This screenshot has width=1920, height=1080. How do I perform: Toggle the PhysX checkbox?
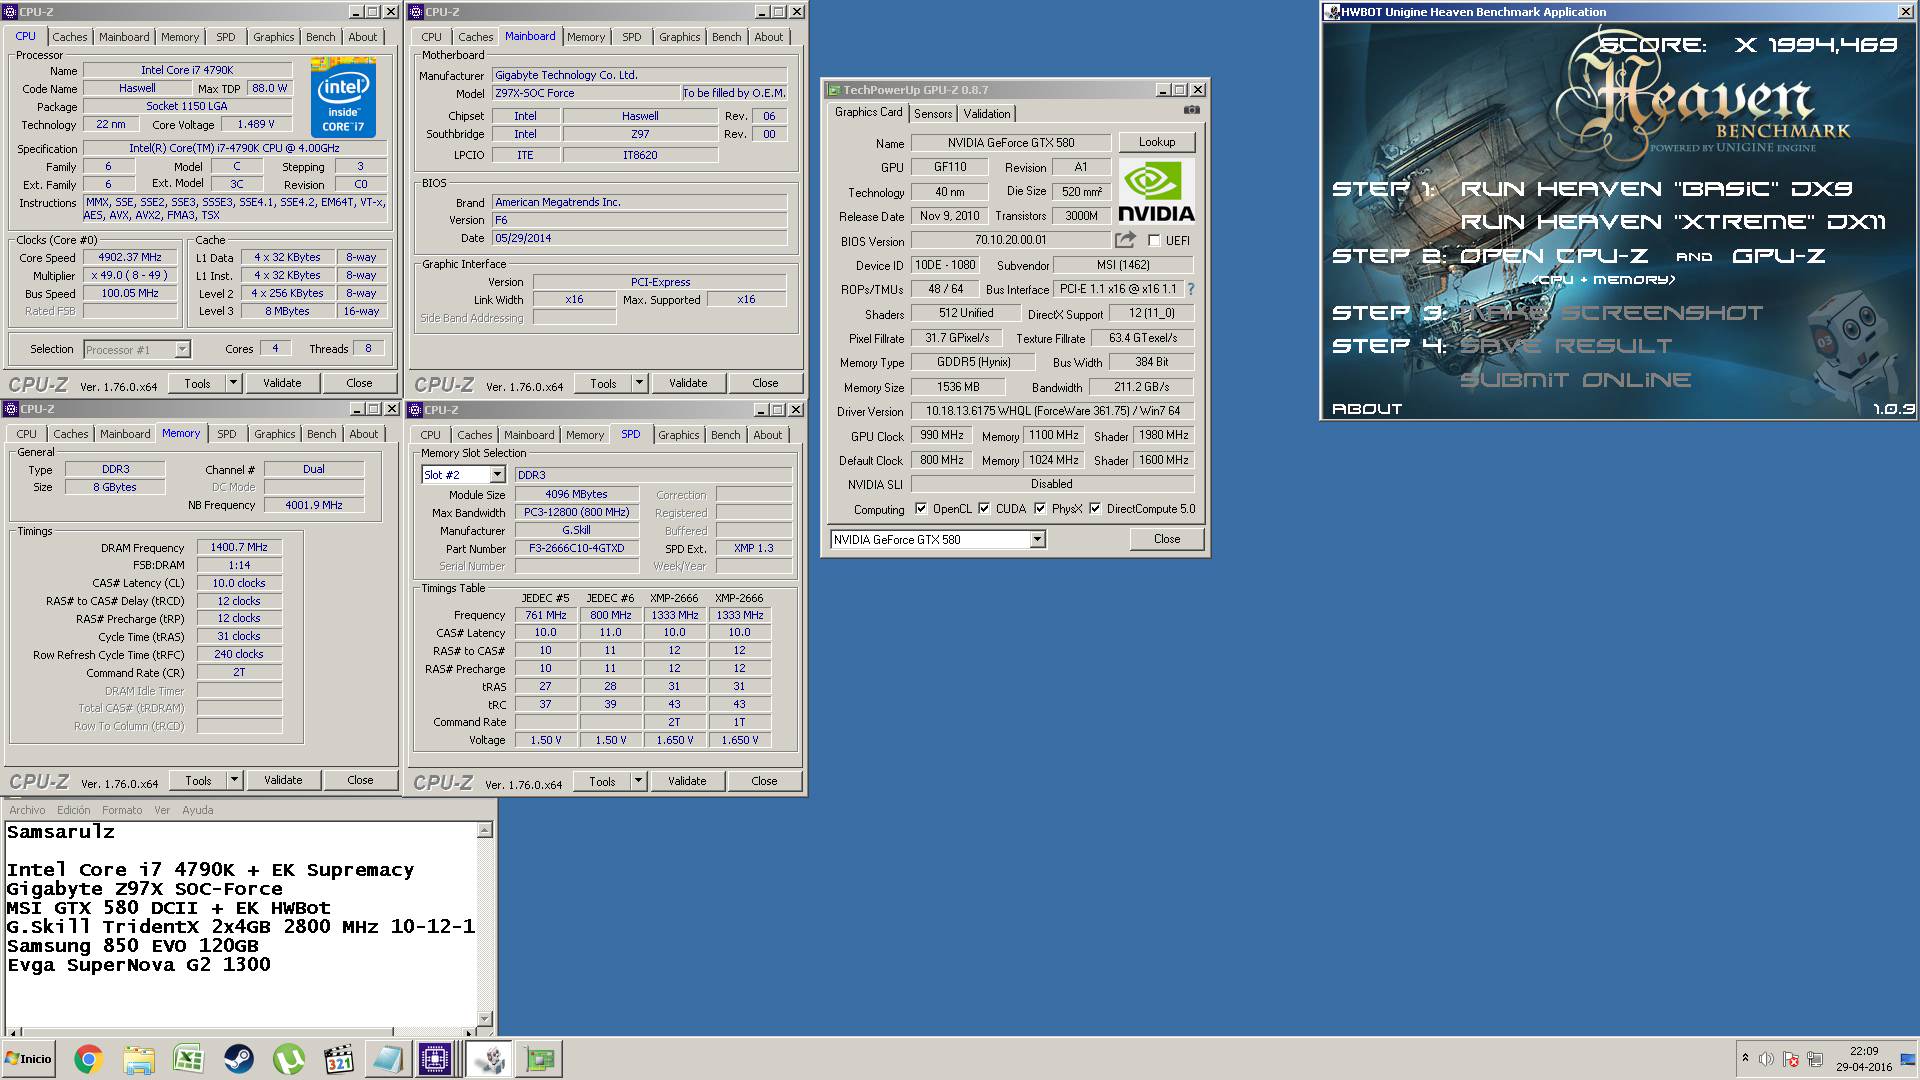1040,508
